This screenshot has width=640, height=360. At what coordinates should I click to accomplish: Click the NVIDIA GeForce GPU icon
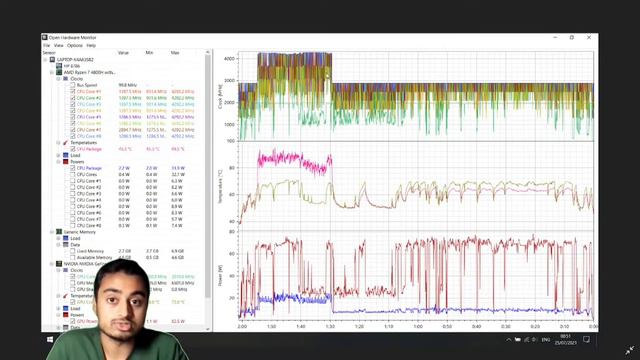click(x=59, y=264)
